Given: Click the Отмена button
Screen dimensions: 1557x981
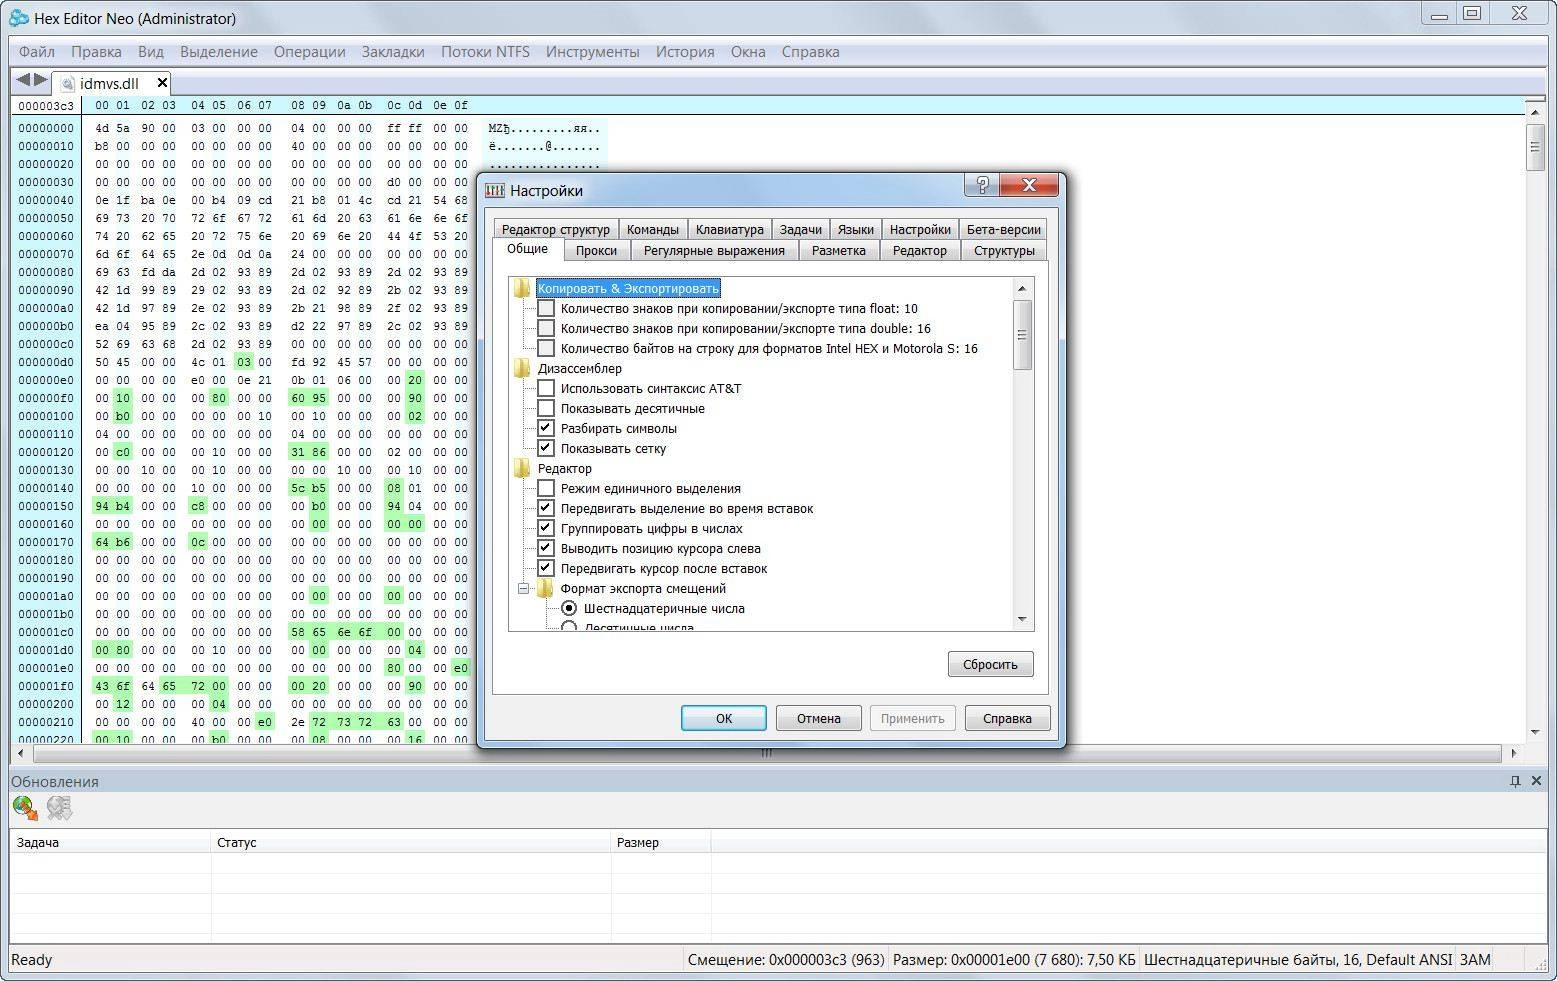Looking at the screenshot, I should tap(818, 718).
